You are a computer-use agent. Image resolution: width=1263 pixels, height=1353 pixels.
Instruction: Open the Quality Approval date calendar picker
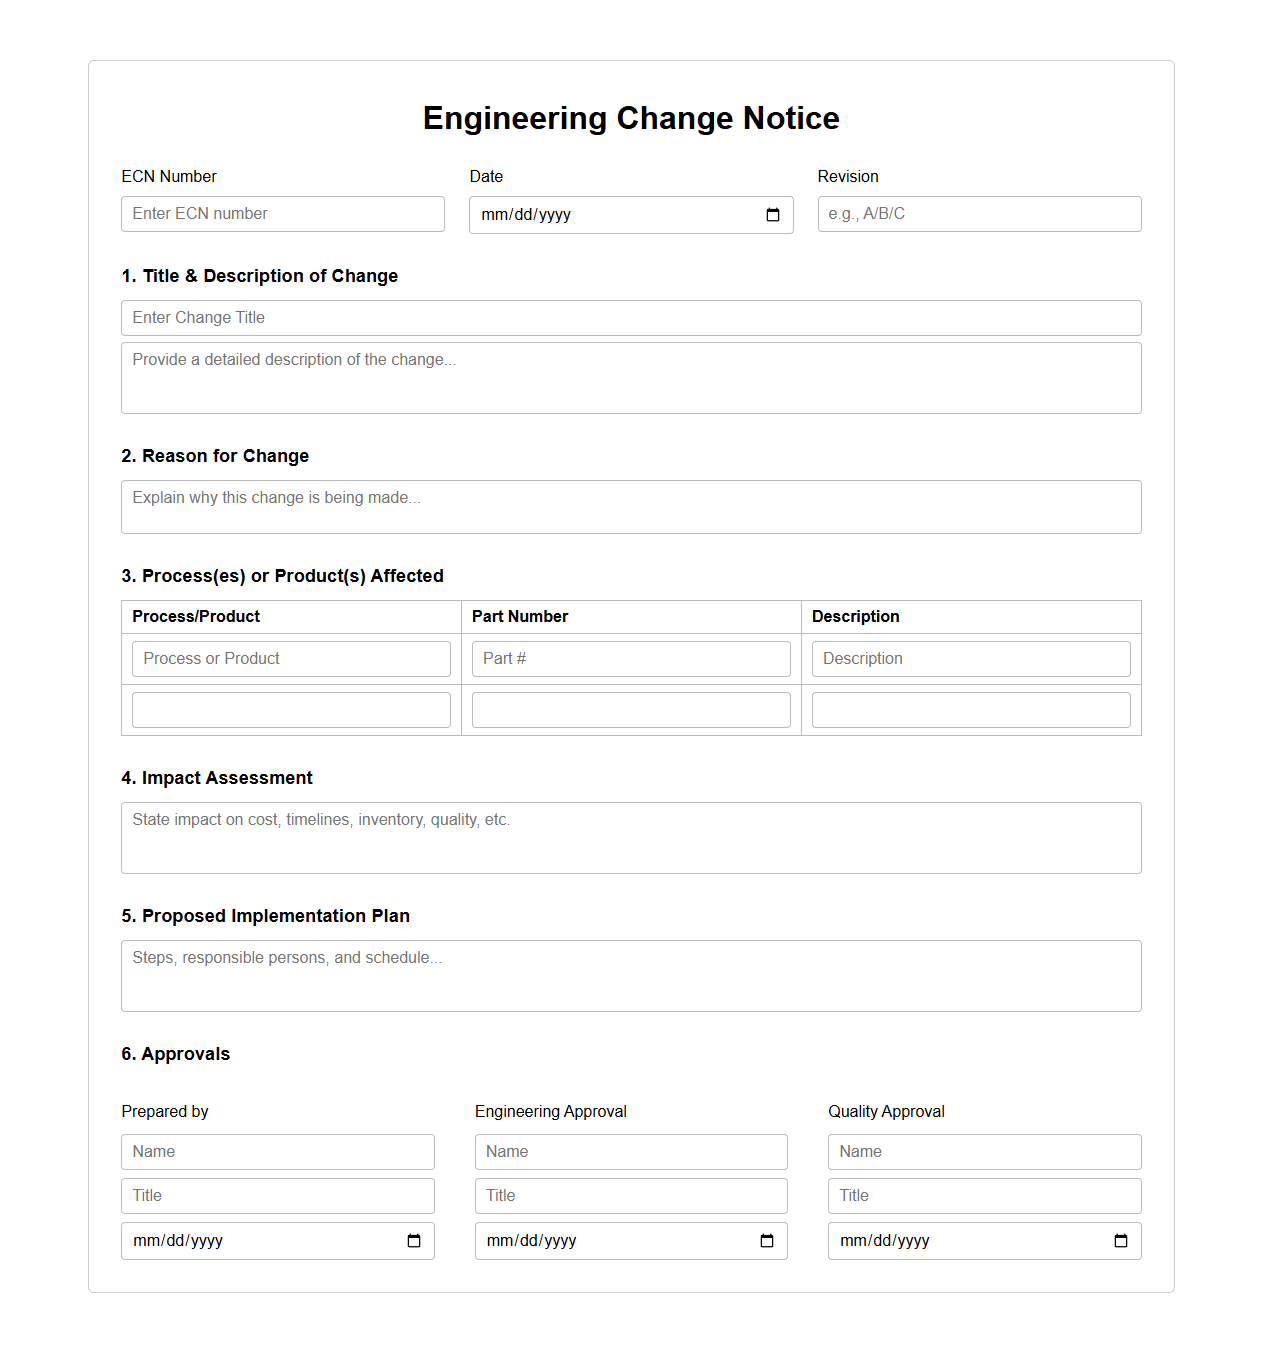1120,1240
